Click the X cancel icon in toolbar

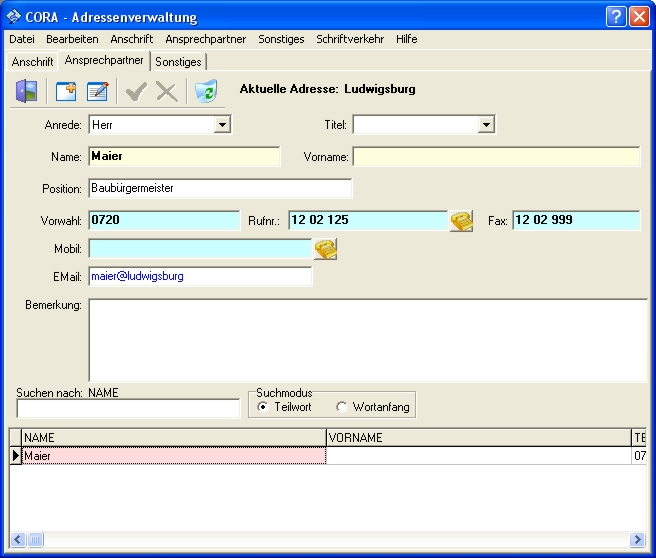167,92
